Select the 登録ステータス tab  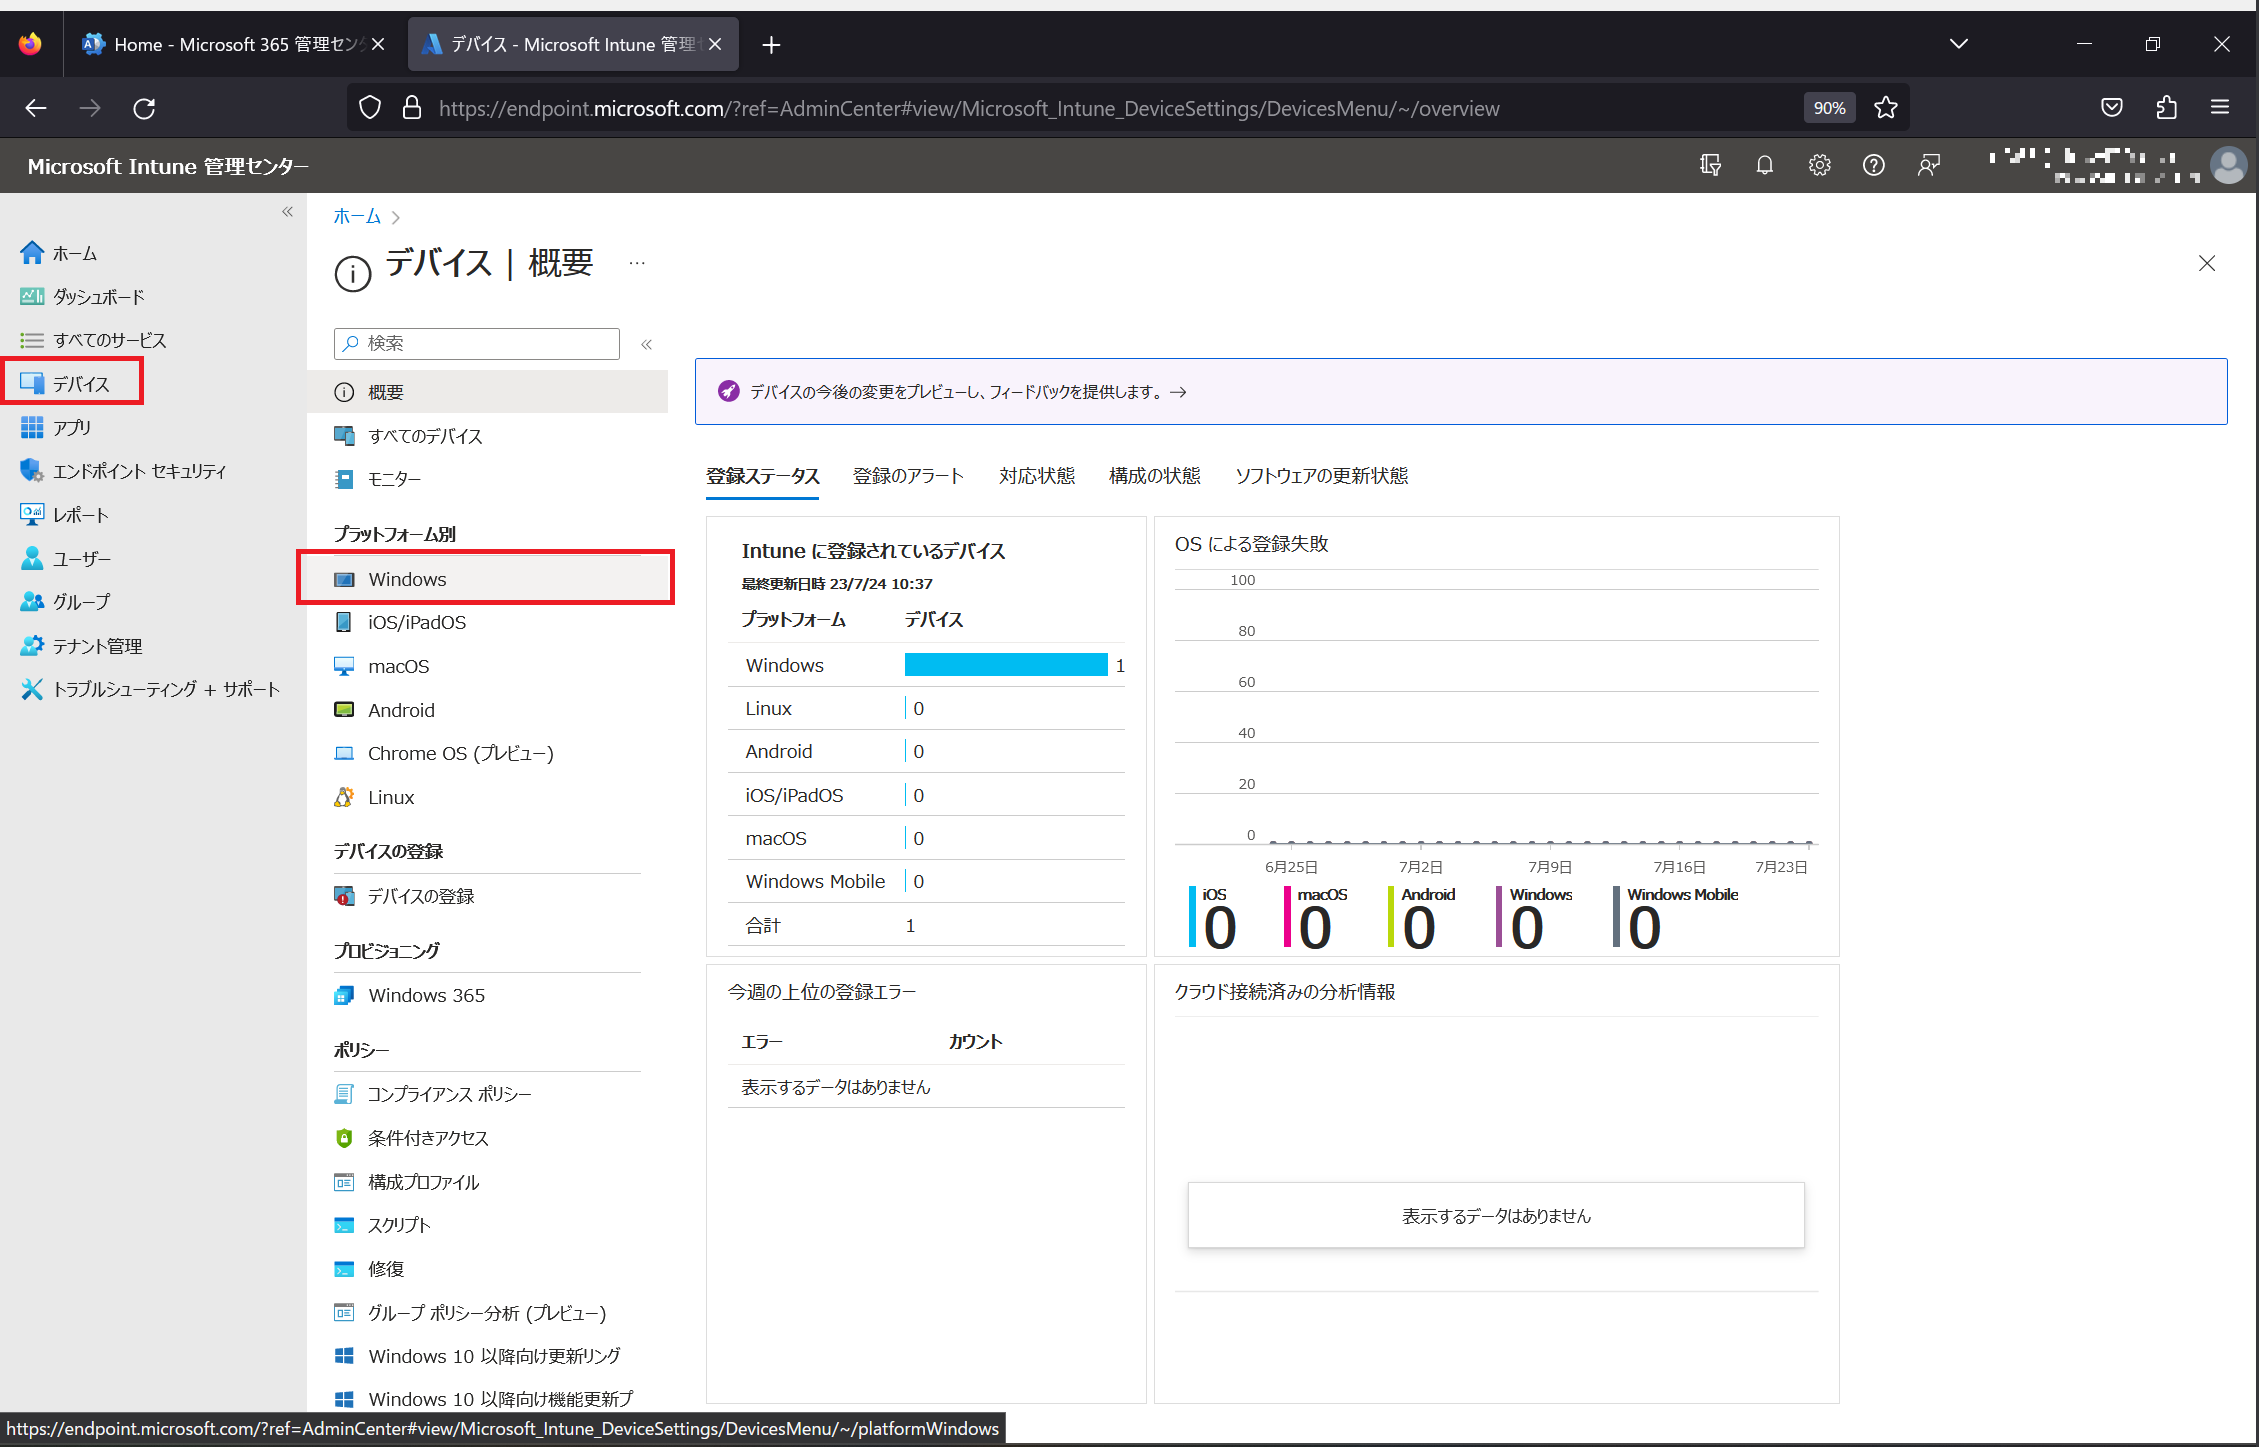764,477
